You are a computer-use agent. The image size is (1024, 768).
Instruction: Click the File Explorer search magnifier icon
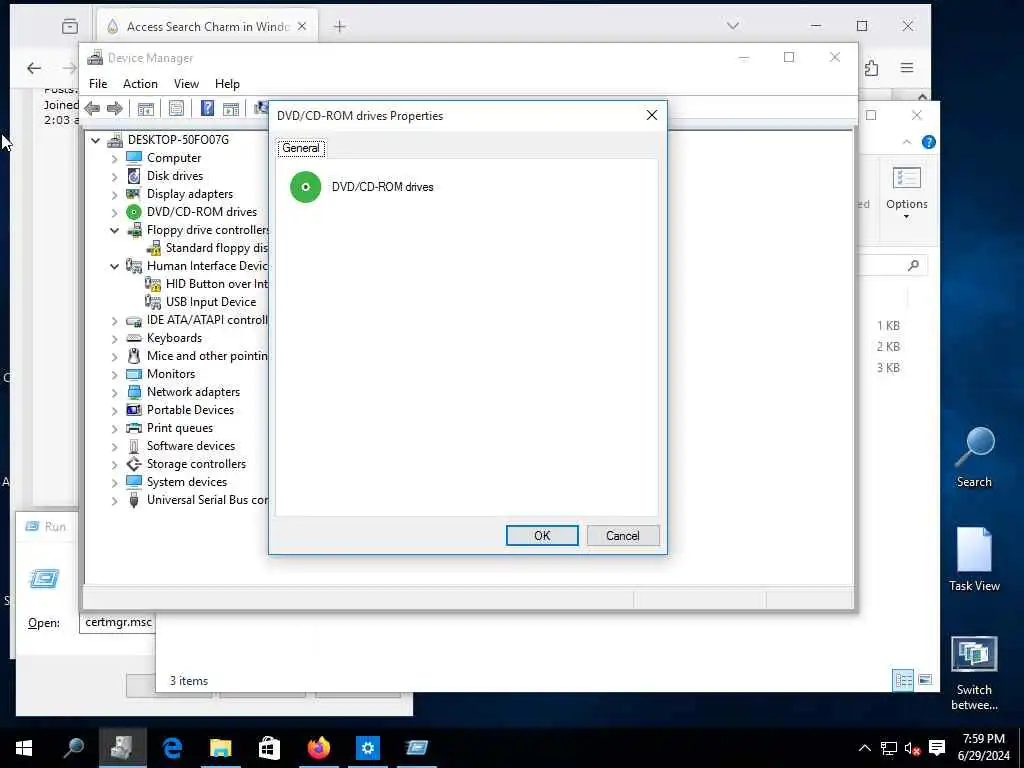913,265
